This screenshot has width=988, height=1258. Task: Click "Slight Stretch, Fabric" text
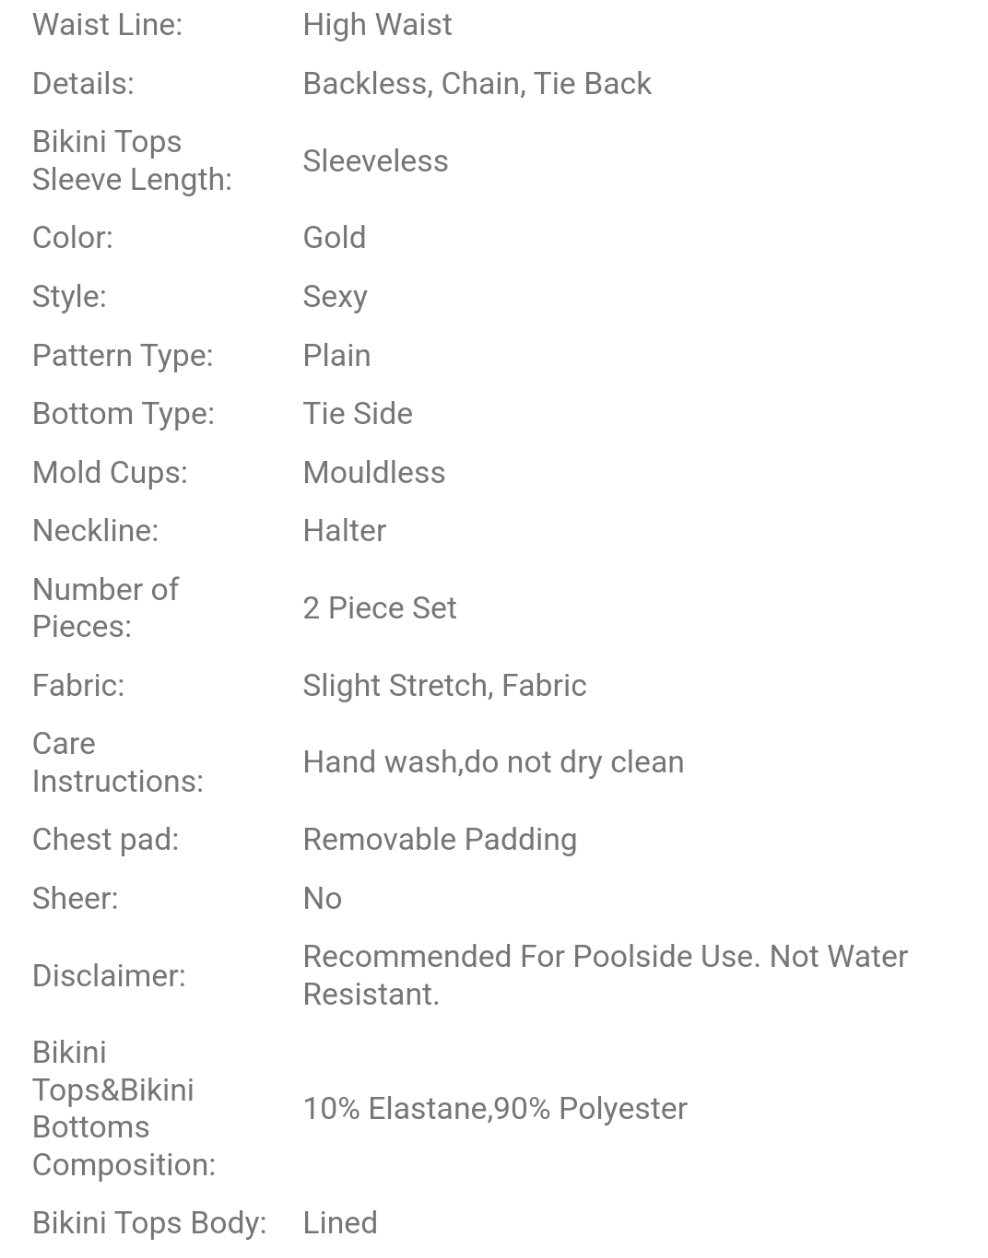tap(444, 686)
